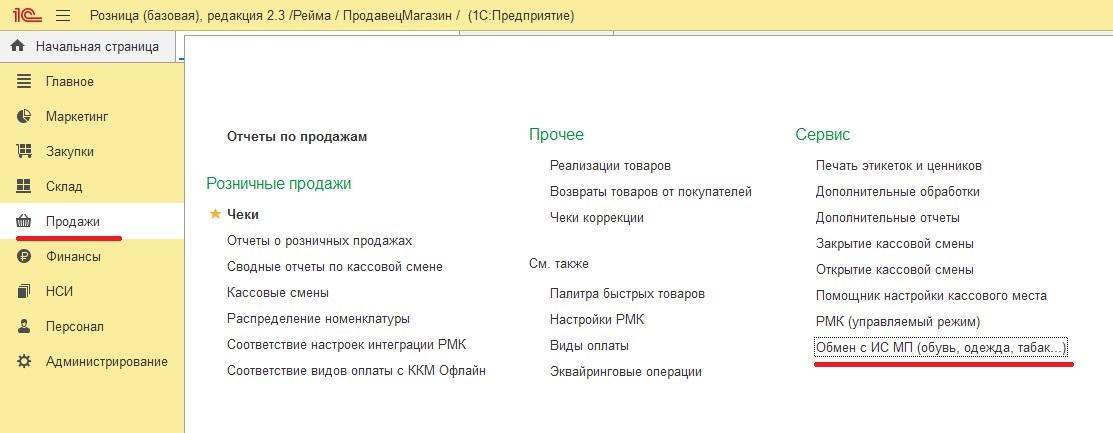
Task: Open Отчеты о розничных продажах
Action: pos(319,240)
